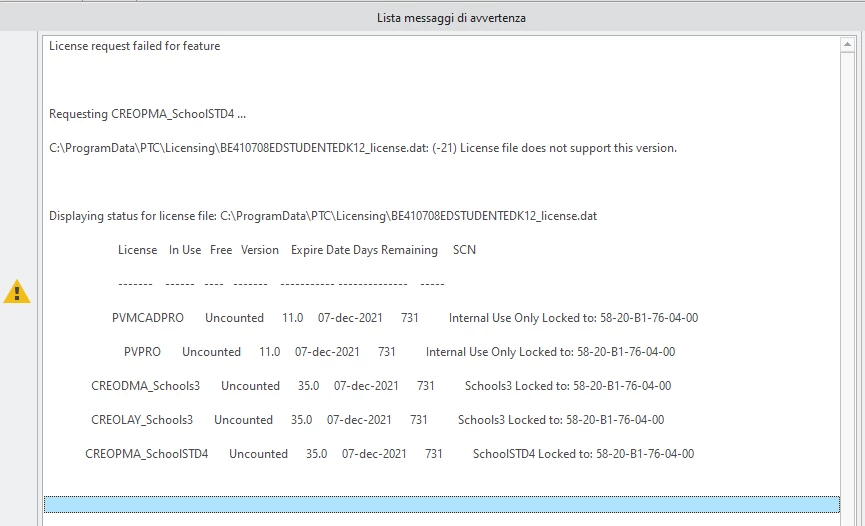Click version 11.0 in the PVMCADPRO row
Viewport: 865px width, 526px height.
pyautogui.click(x=292, y=318)
